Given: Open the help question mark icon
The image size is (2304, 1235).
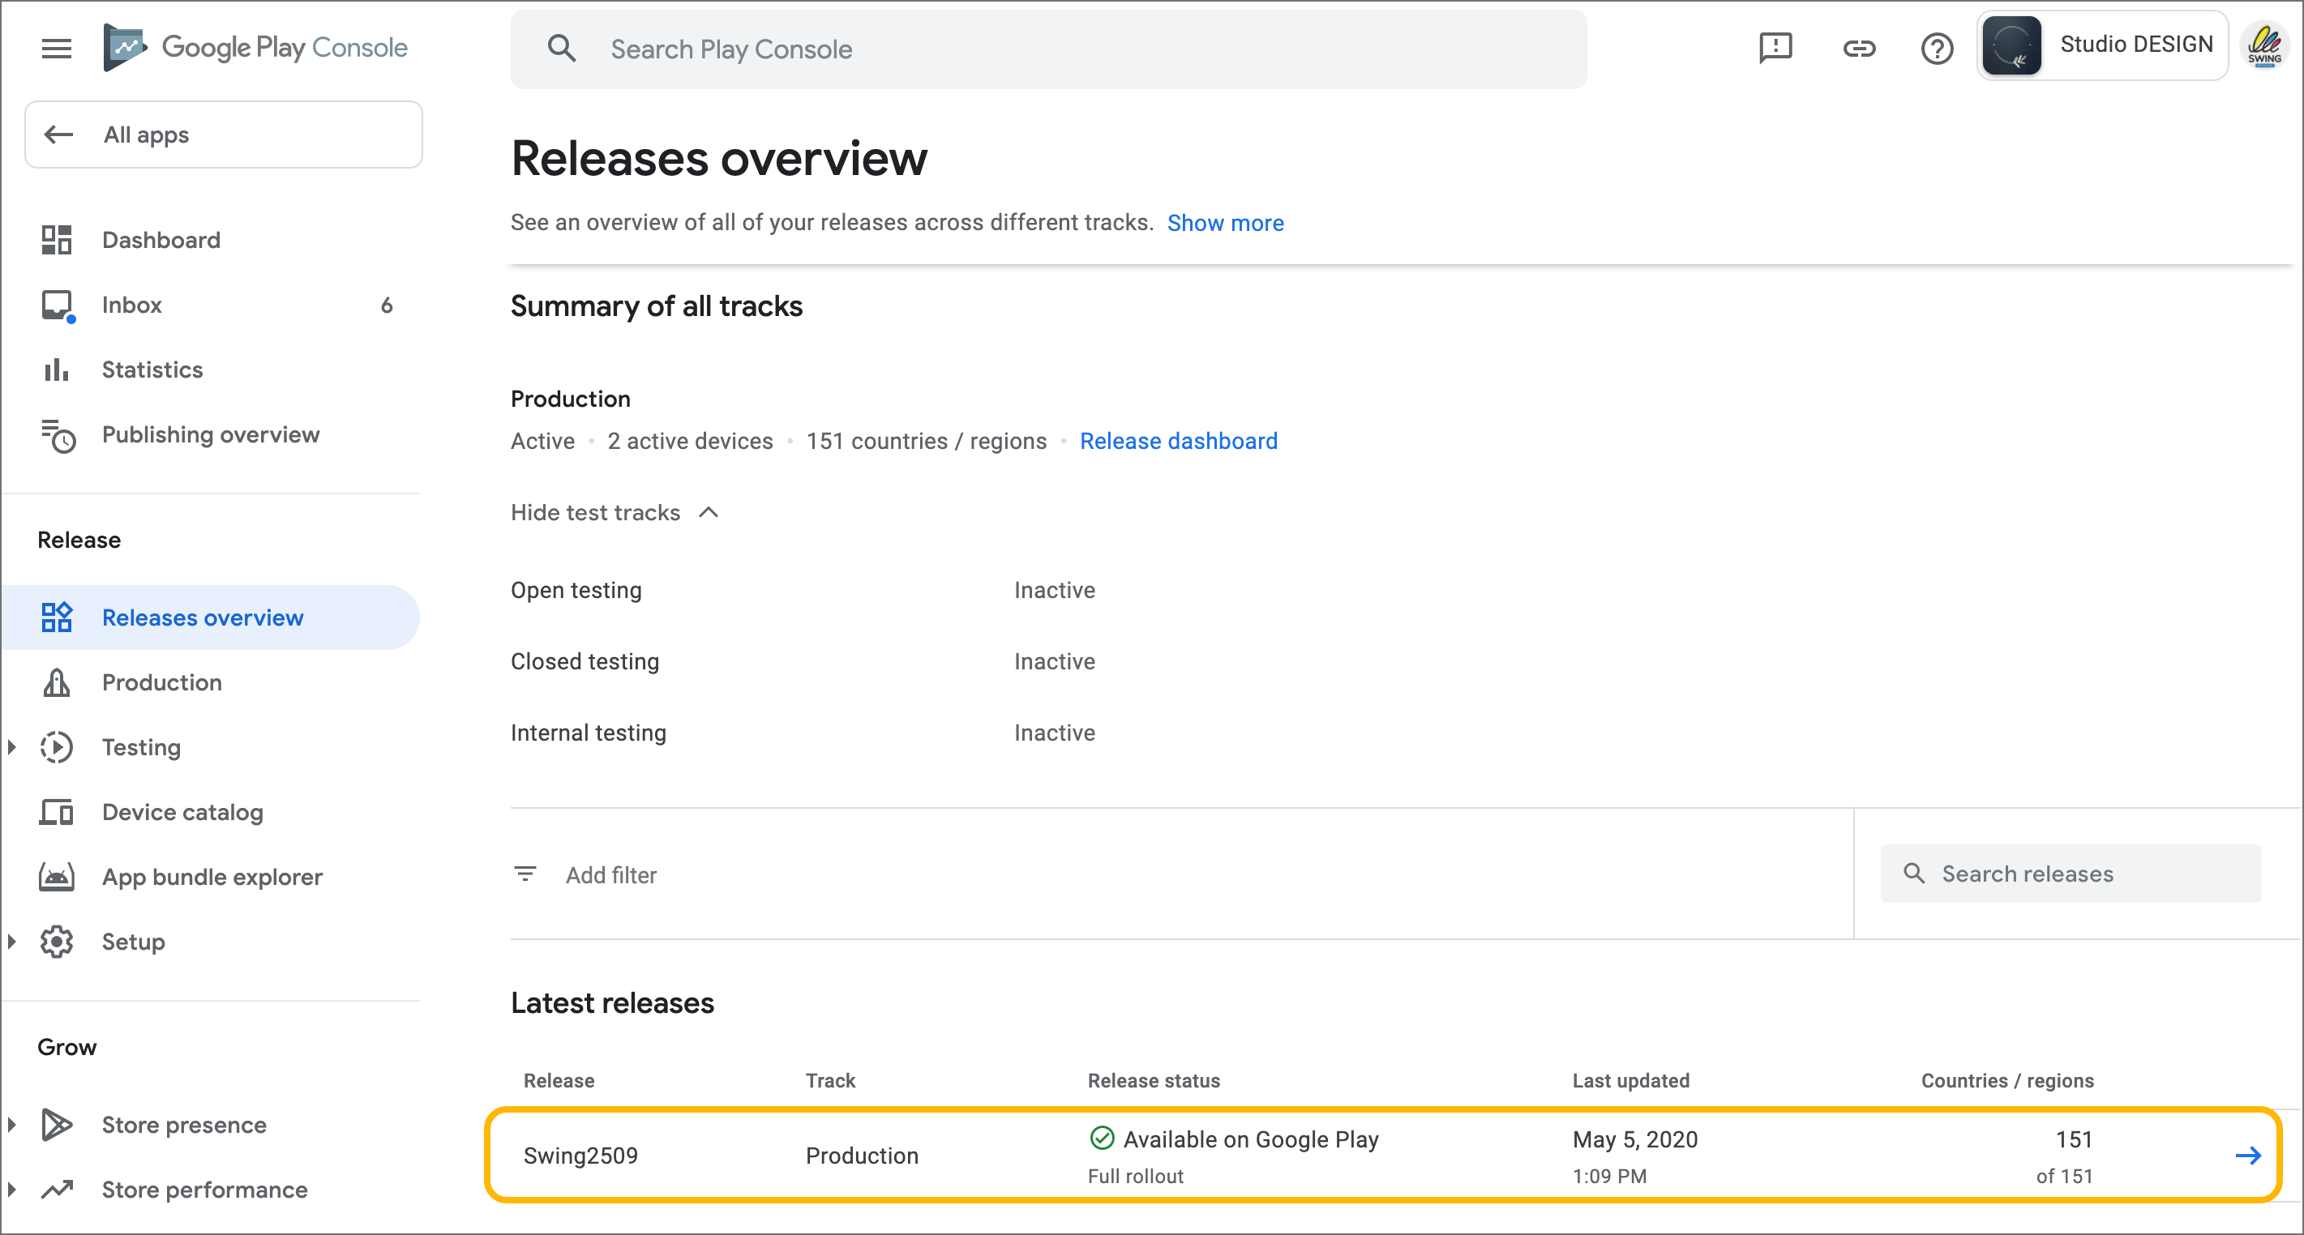Looking at the screenshot, I should pyautogui.click(x=1936, y=48).
